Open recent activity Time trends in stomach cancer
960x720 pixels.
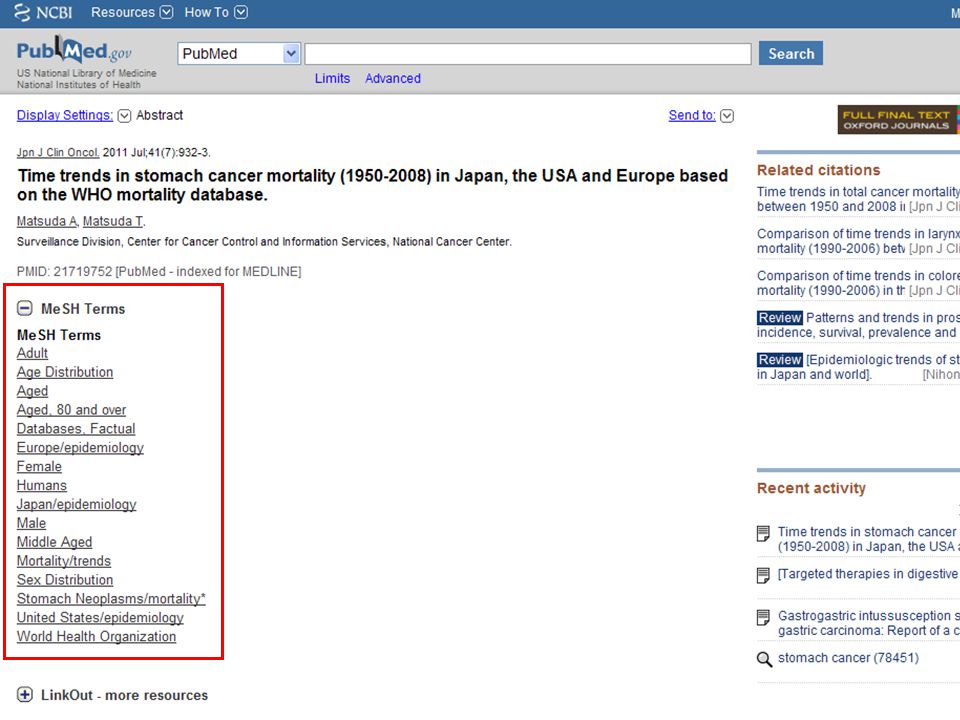point(868,539)
